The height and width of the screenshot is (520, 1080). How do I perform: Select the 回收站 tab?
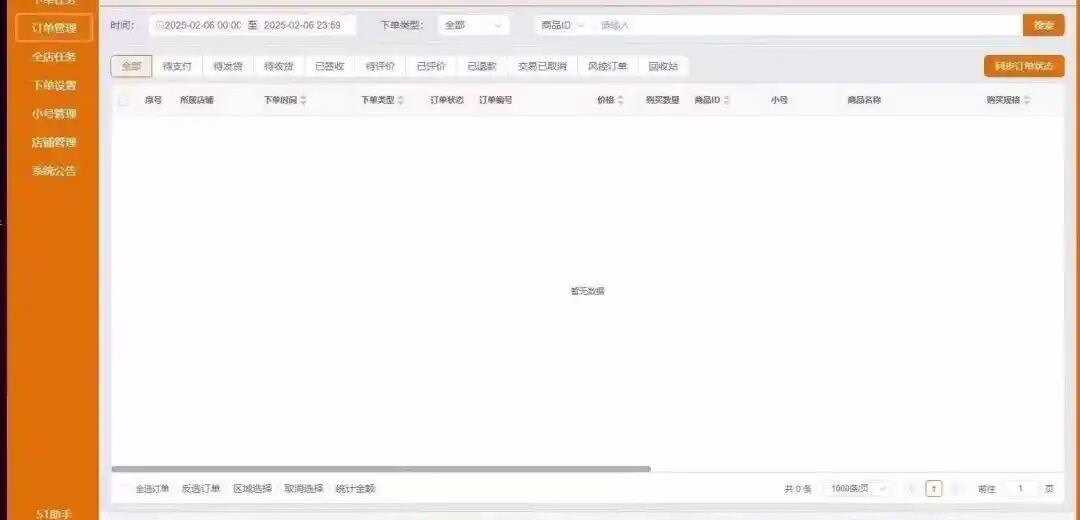pyautogui.click(x=663, y=66)
